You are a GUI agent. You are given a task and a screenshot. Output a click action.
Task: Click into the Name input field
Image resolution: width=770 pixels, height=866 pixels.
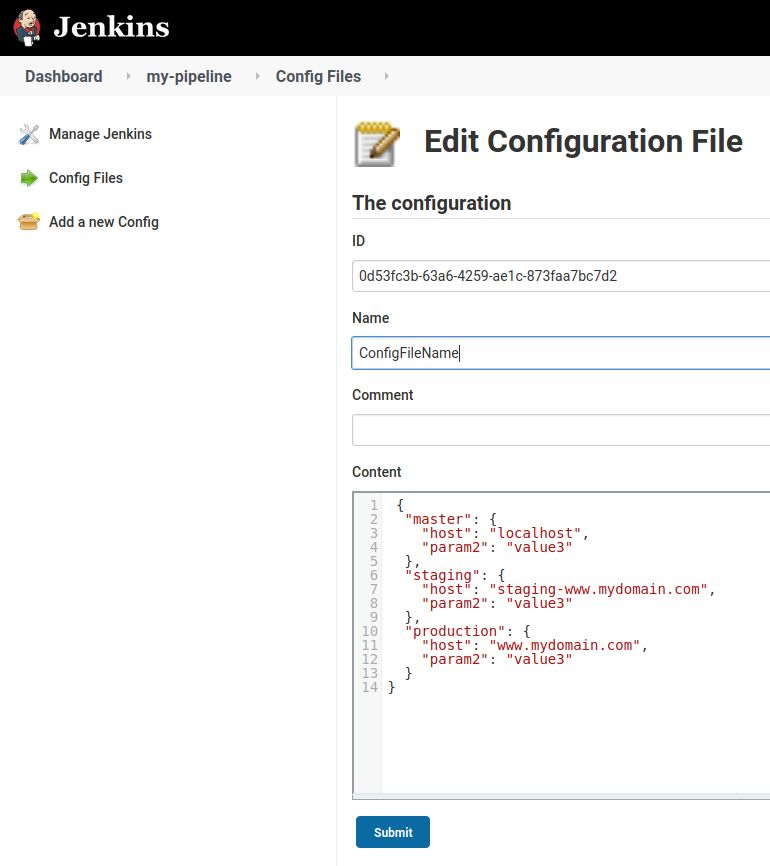pyautogui.click(x=560, y=353)
